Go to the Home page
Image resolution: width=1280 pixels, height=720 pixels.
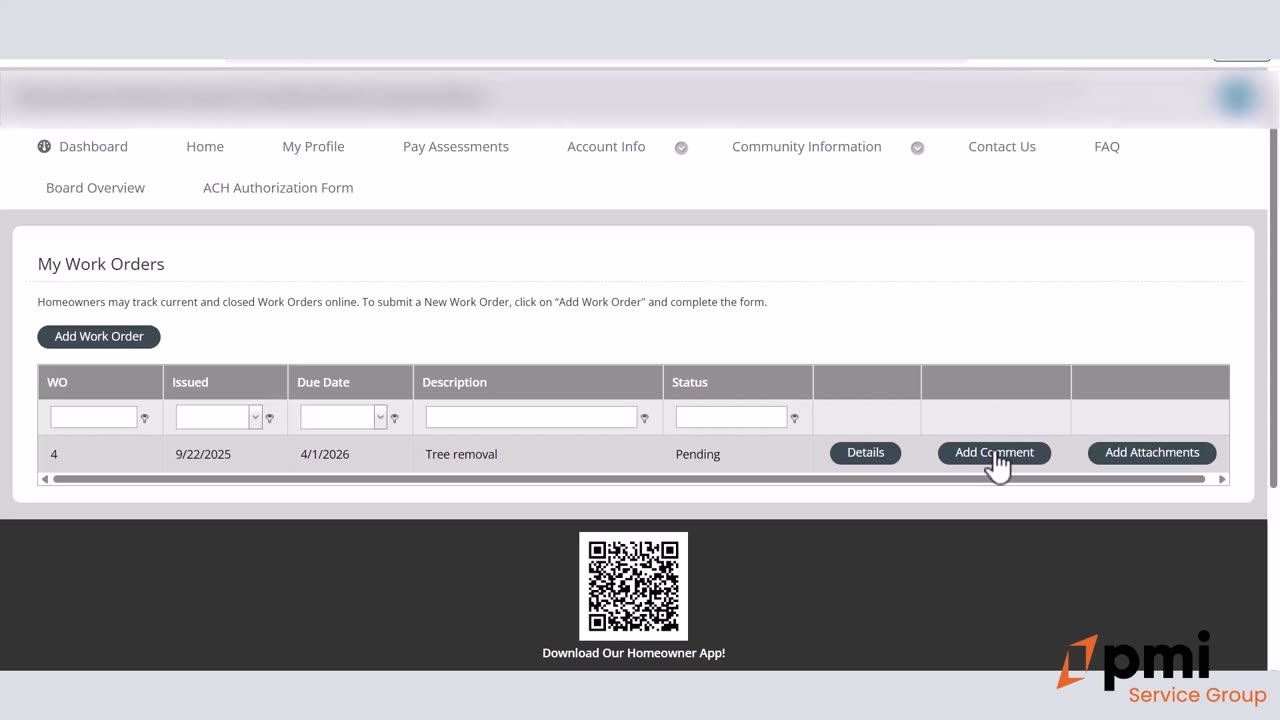205,146
